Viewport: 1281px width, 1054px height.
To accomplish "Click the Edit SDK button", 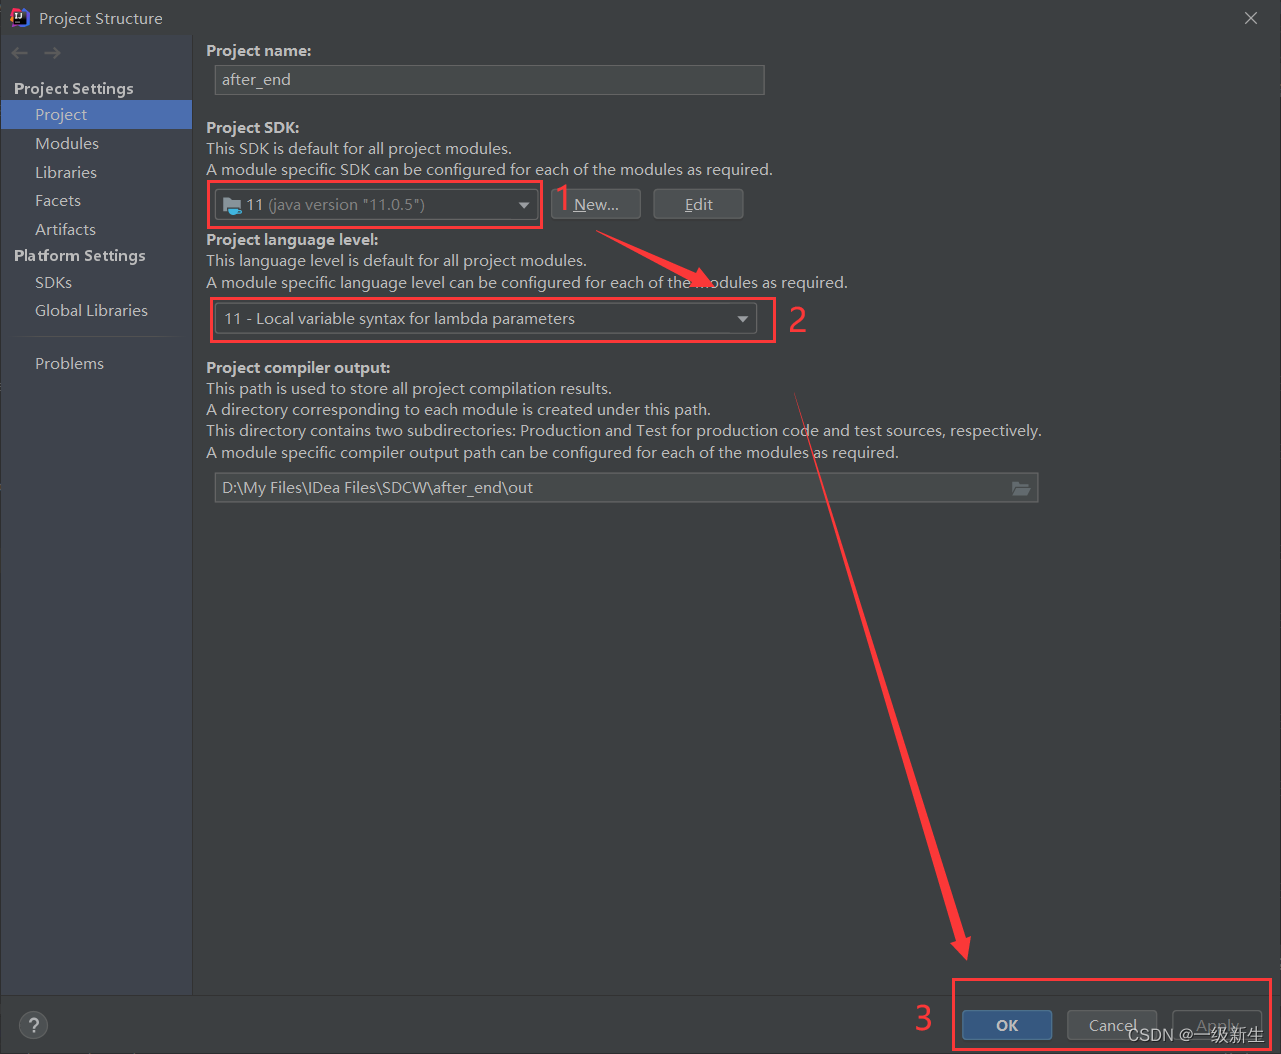I will click(698, 204).
